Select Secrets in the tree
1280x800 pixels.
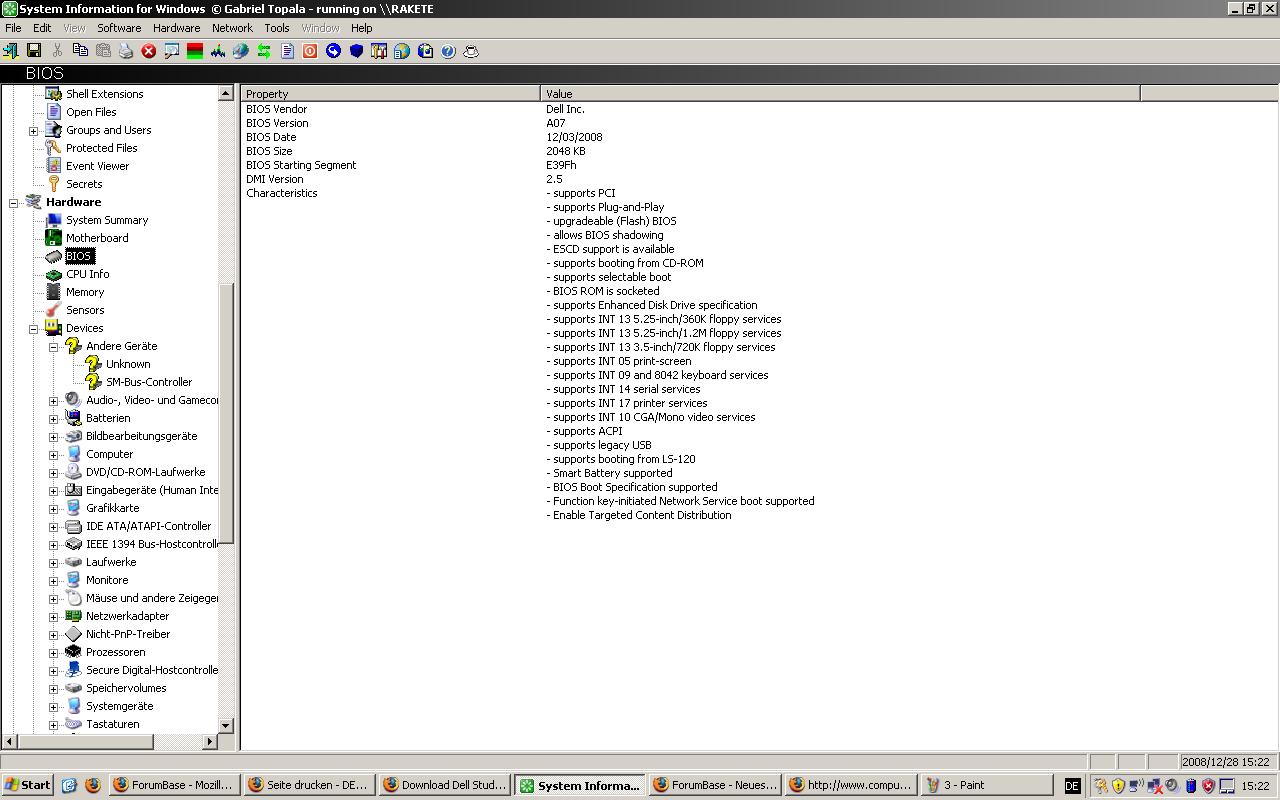click(x=84, y=184)
